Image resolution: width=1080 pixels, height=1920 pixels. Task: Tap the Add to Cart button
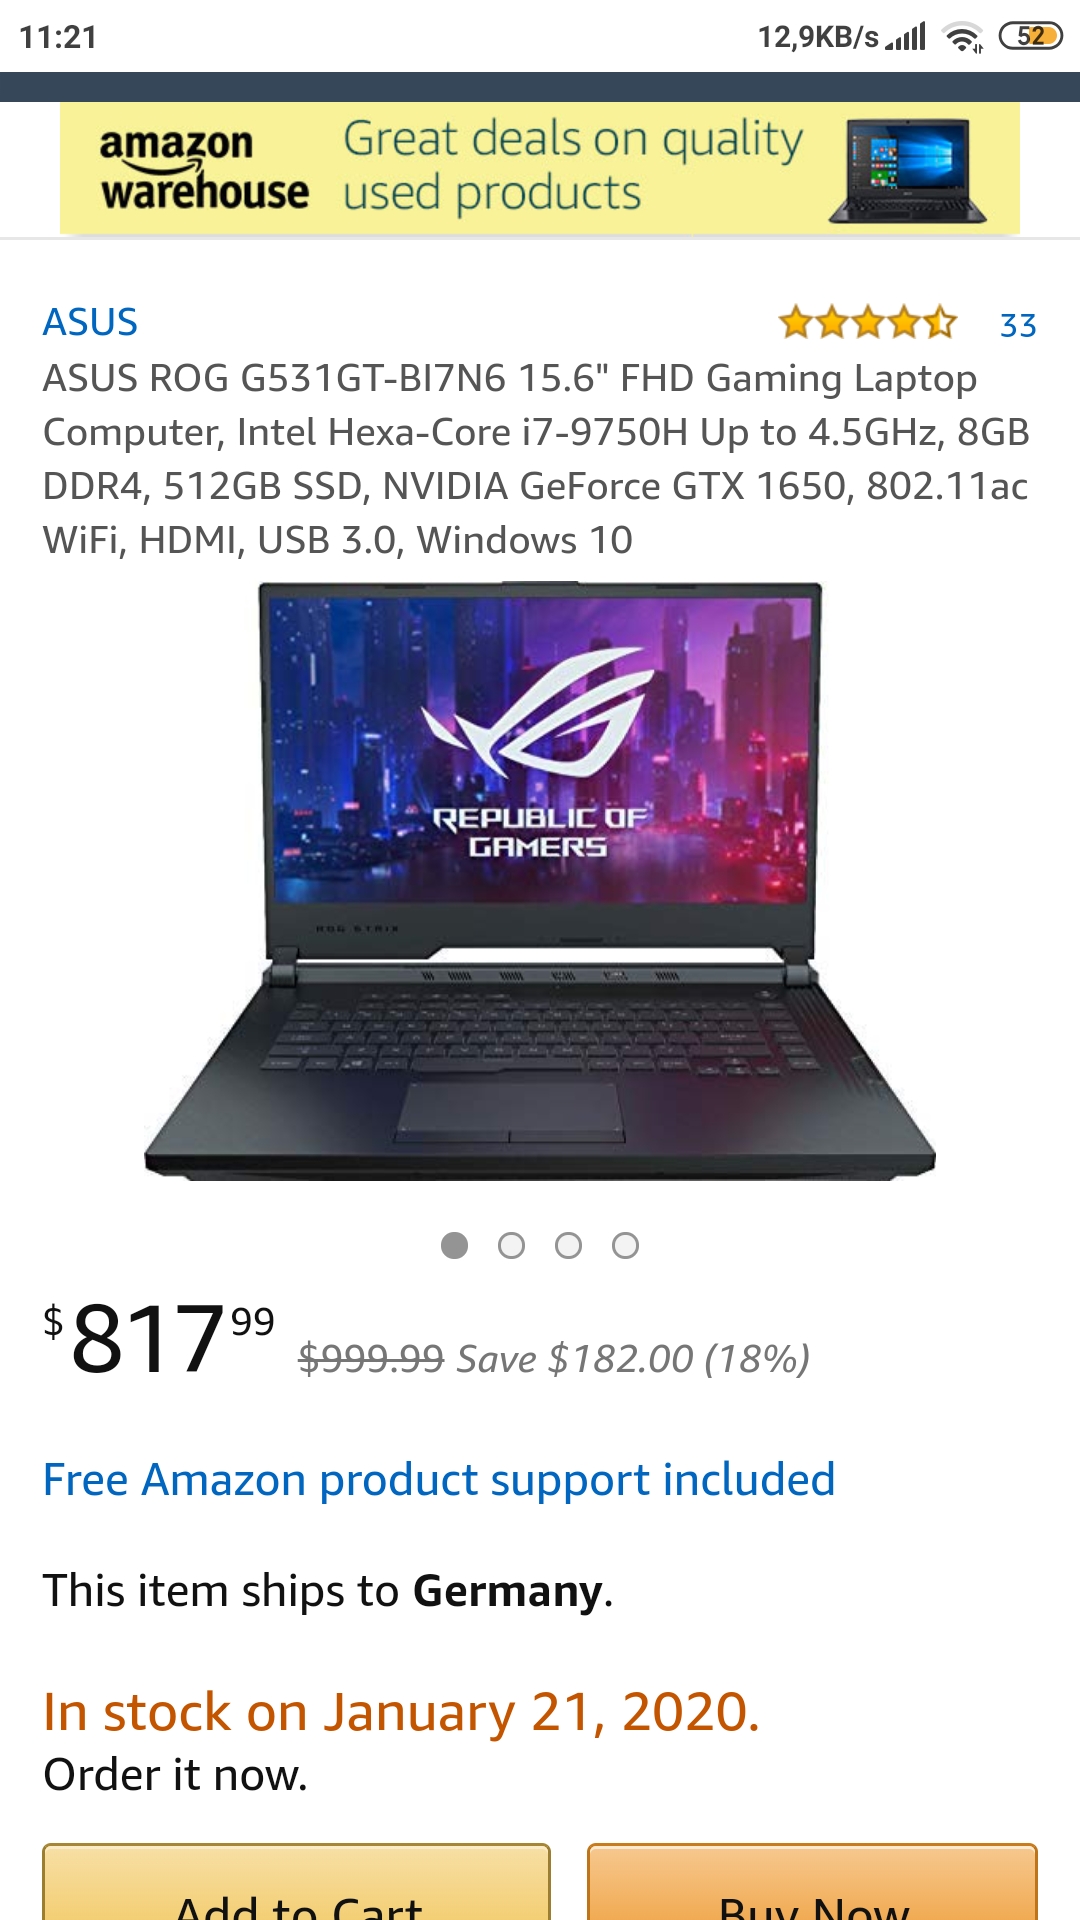pyautogui.click(x=296, y=1882)
